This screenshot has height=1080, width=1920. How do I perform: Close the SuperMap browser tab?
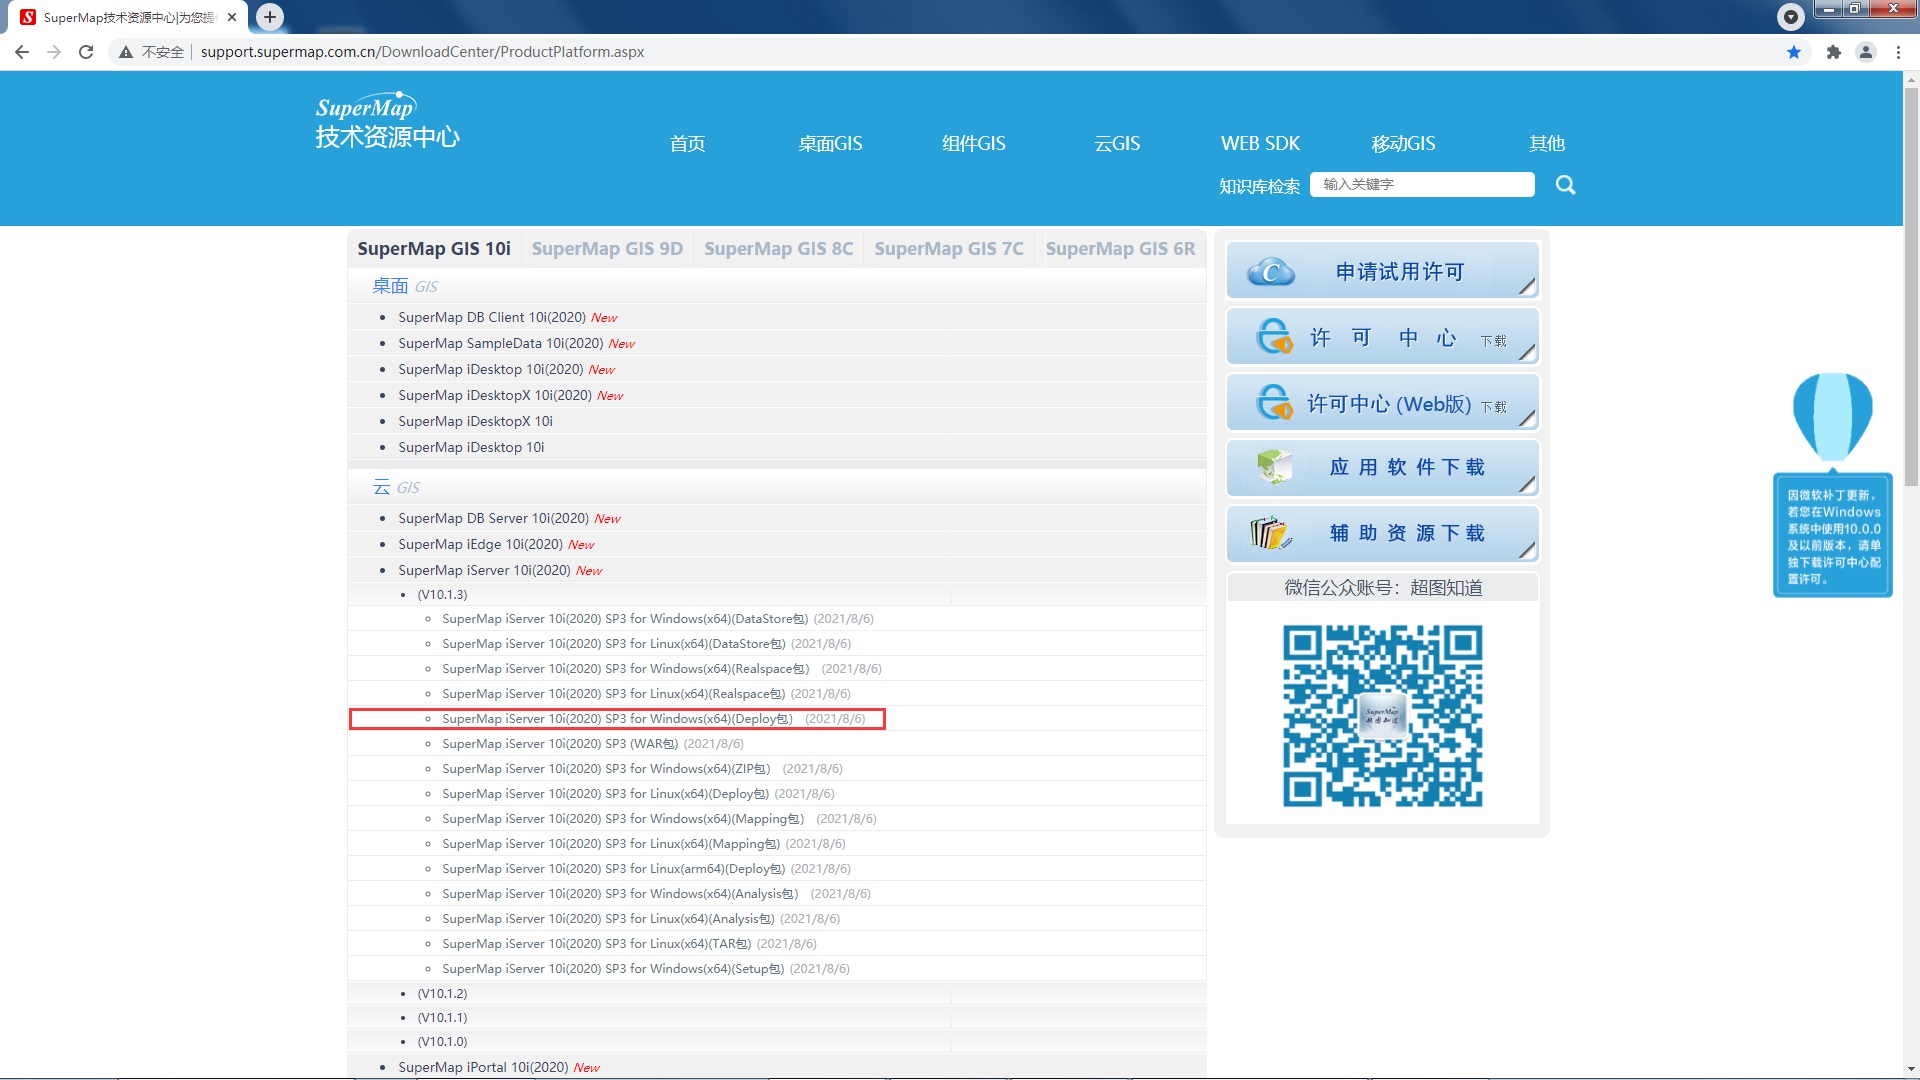pyautogui.click(x=232, y=17)
